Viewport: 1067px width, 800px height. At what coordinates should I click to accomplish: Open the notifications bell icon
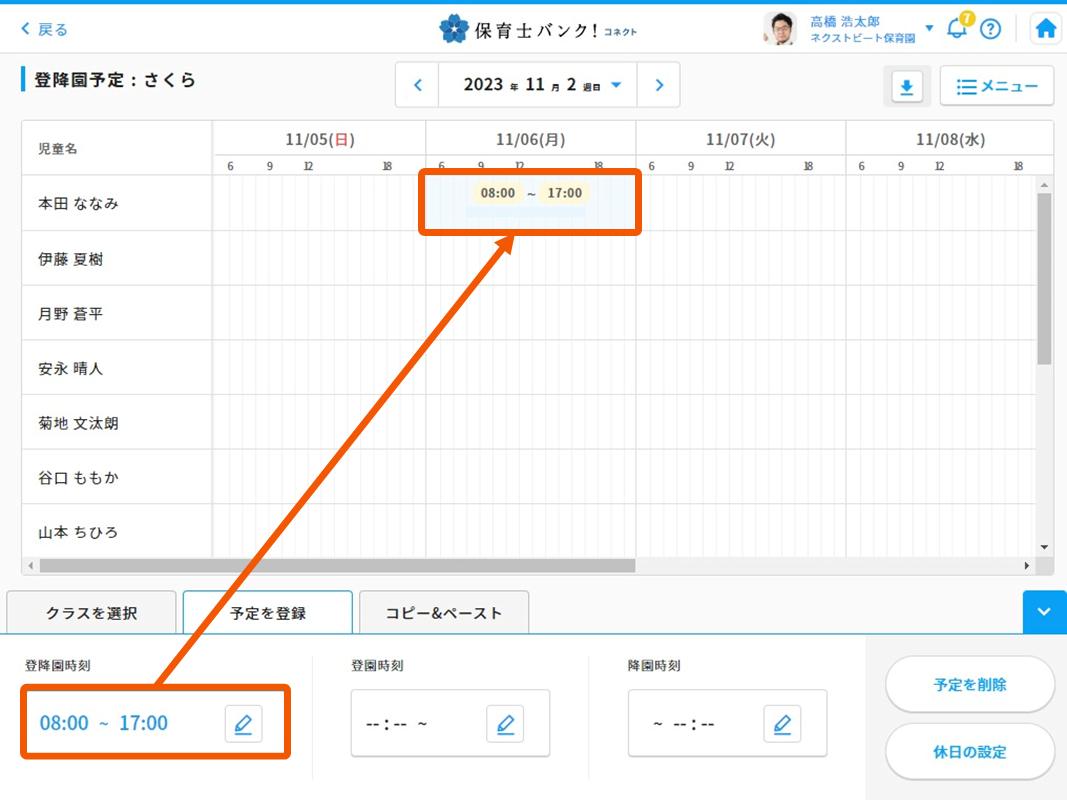[957, 28]
